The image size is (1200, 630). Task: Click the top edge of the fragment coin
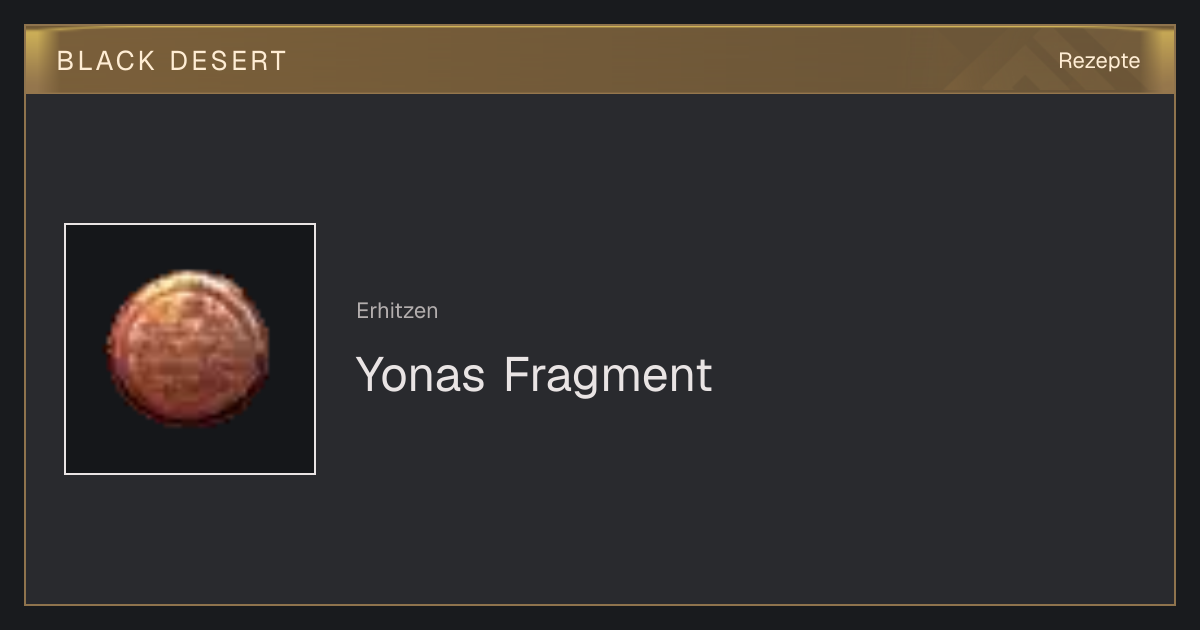190,276
